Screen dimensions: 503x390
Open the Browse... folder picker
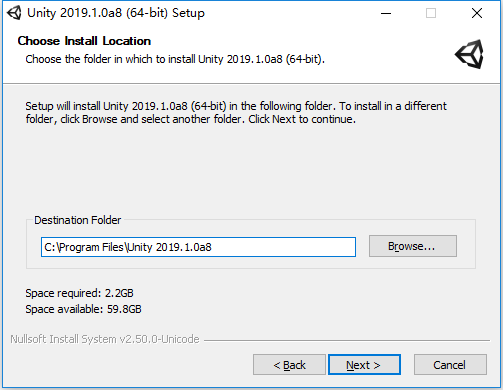click(413, 246)
